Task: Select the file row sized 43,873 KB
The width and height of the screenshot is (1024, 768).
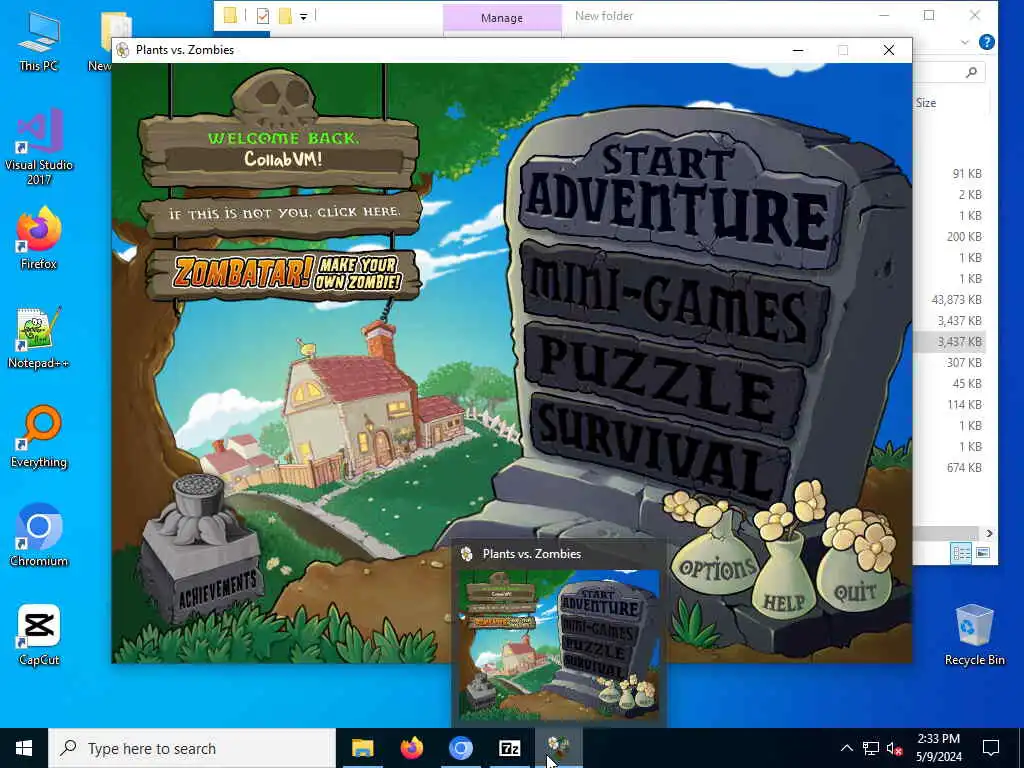Action: click(950, 300)
